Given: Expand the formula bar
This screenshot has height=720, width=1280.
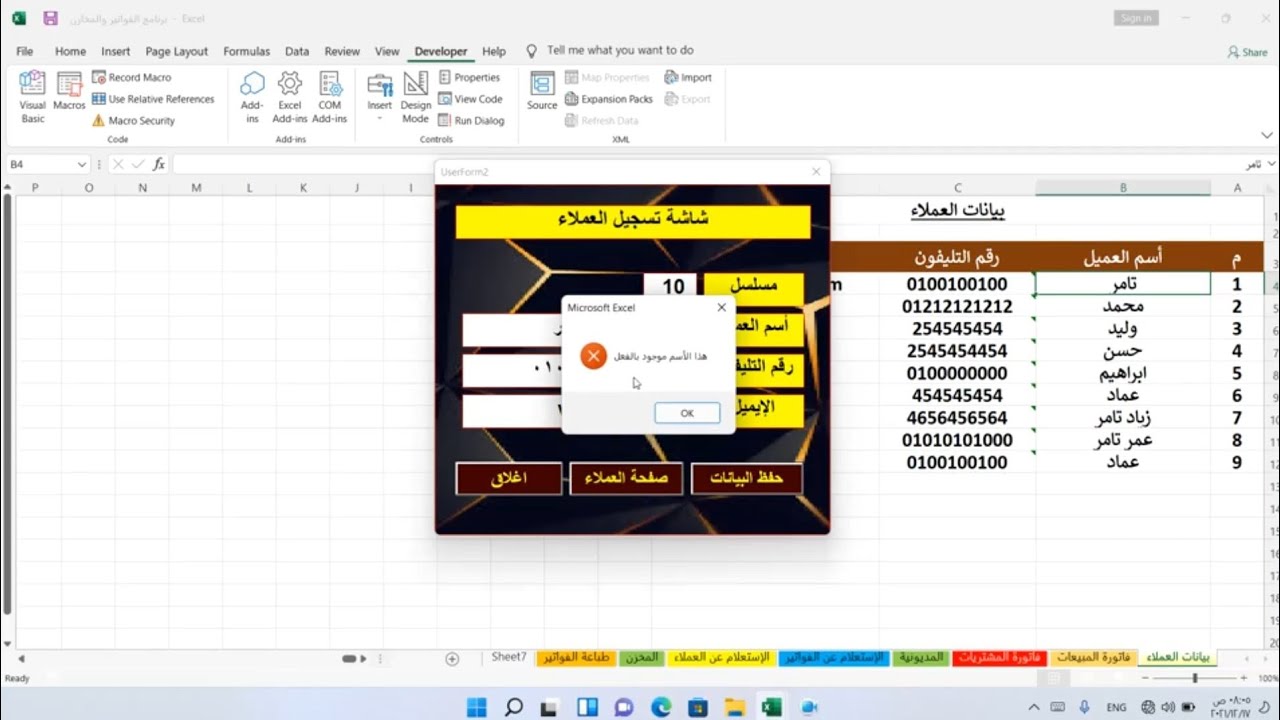Looking at the screenshot, I should [1272, 164].
